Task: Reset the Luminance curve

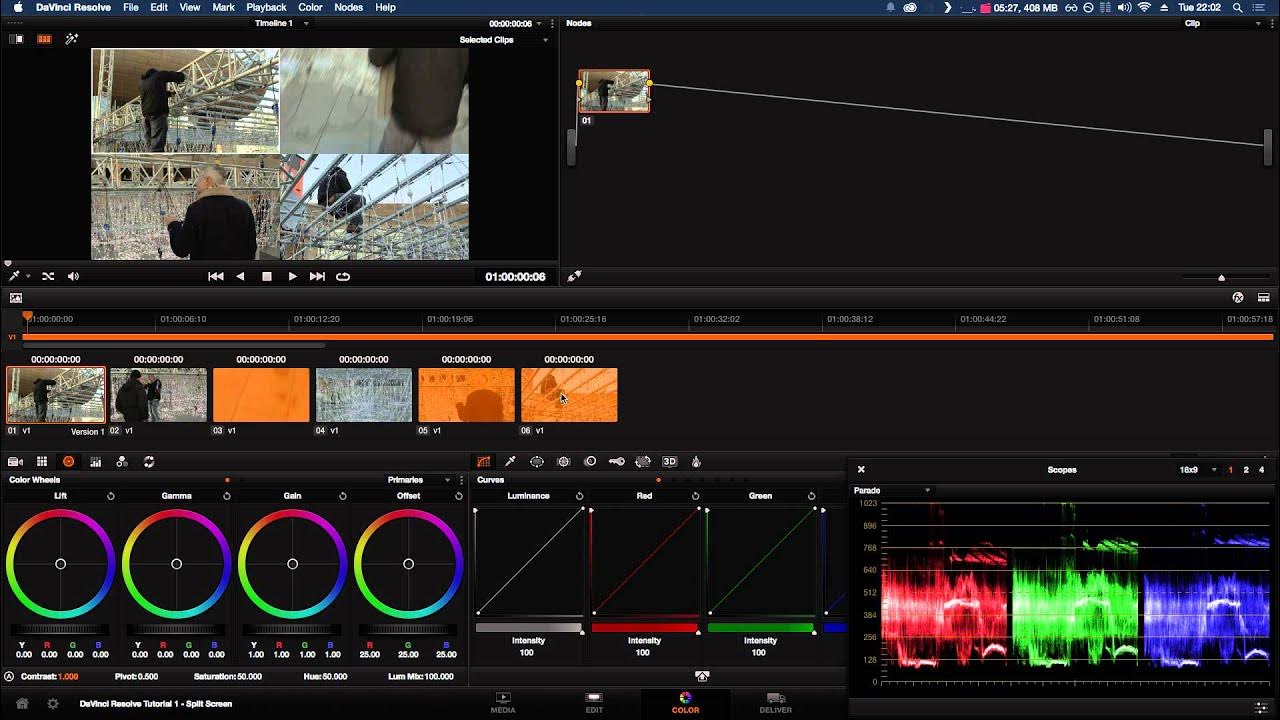Action: tap(579, 496)
